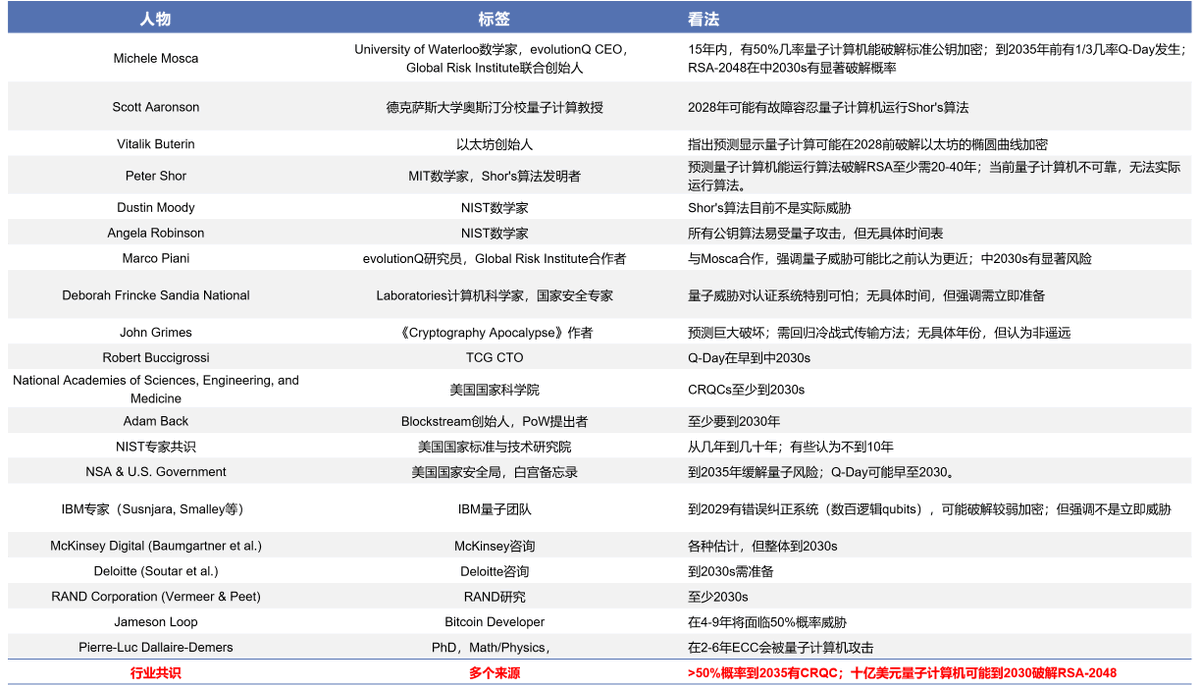The image size is (1200, 687).
Task: Click the Bitcoin Developer cell
Action: click(494, 622)
